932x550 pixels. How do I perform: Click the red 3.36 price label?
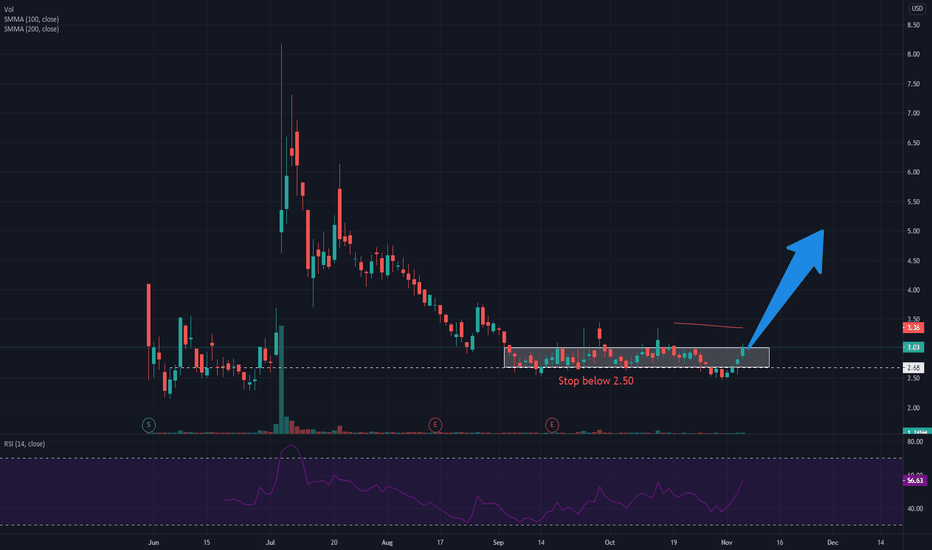pyautogui.click(x=914, y=328)
